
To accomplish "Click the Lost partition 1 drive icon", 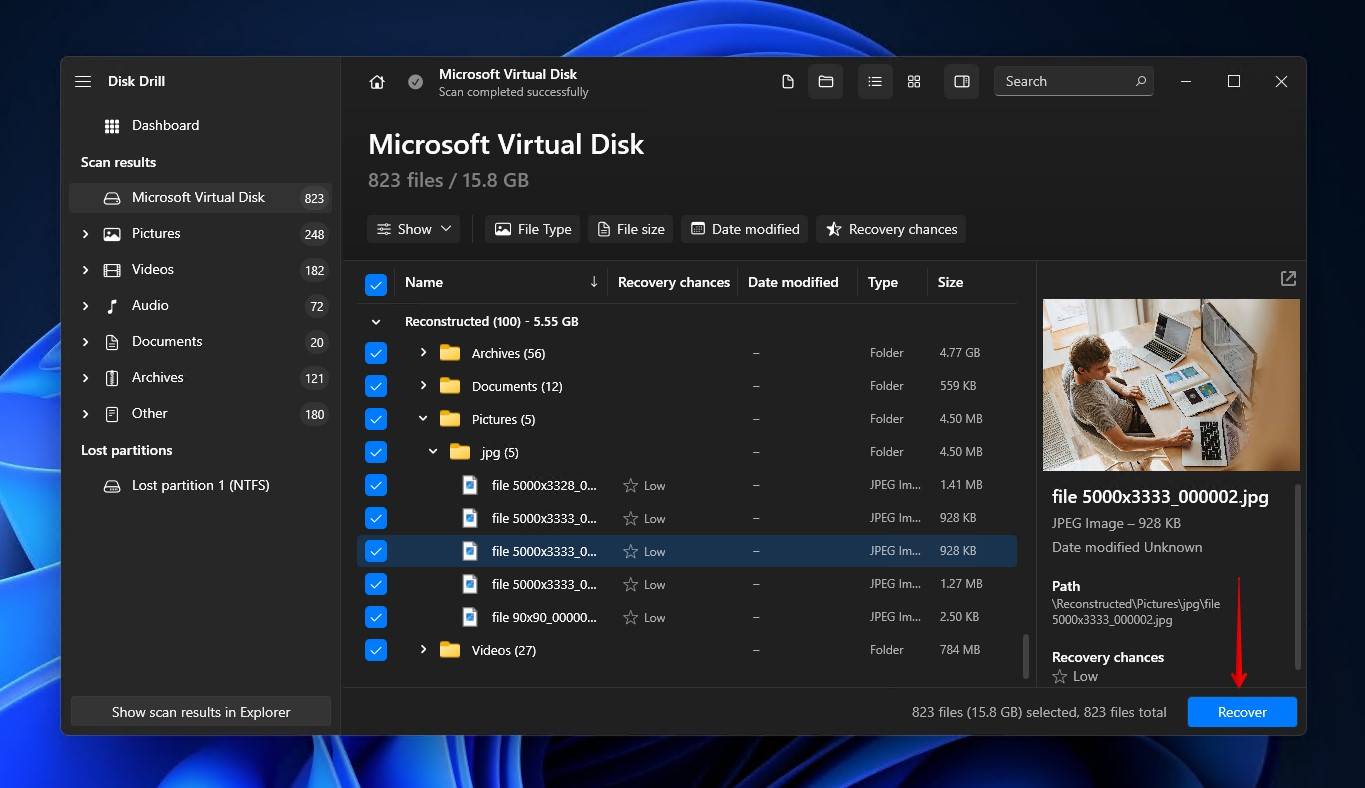I will click(112, 486).
